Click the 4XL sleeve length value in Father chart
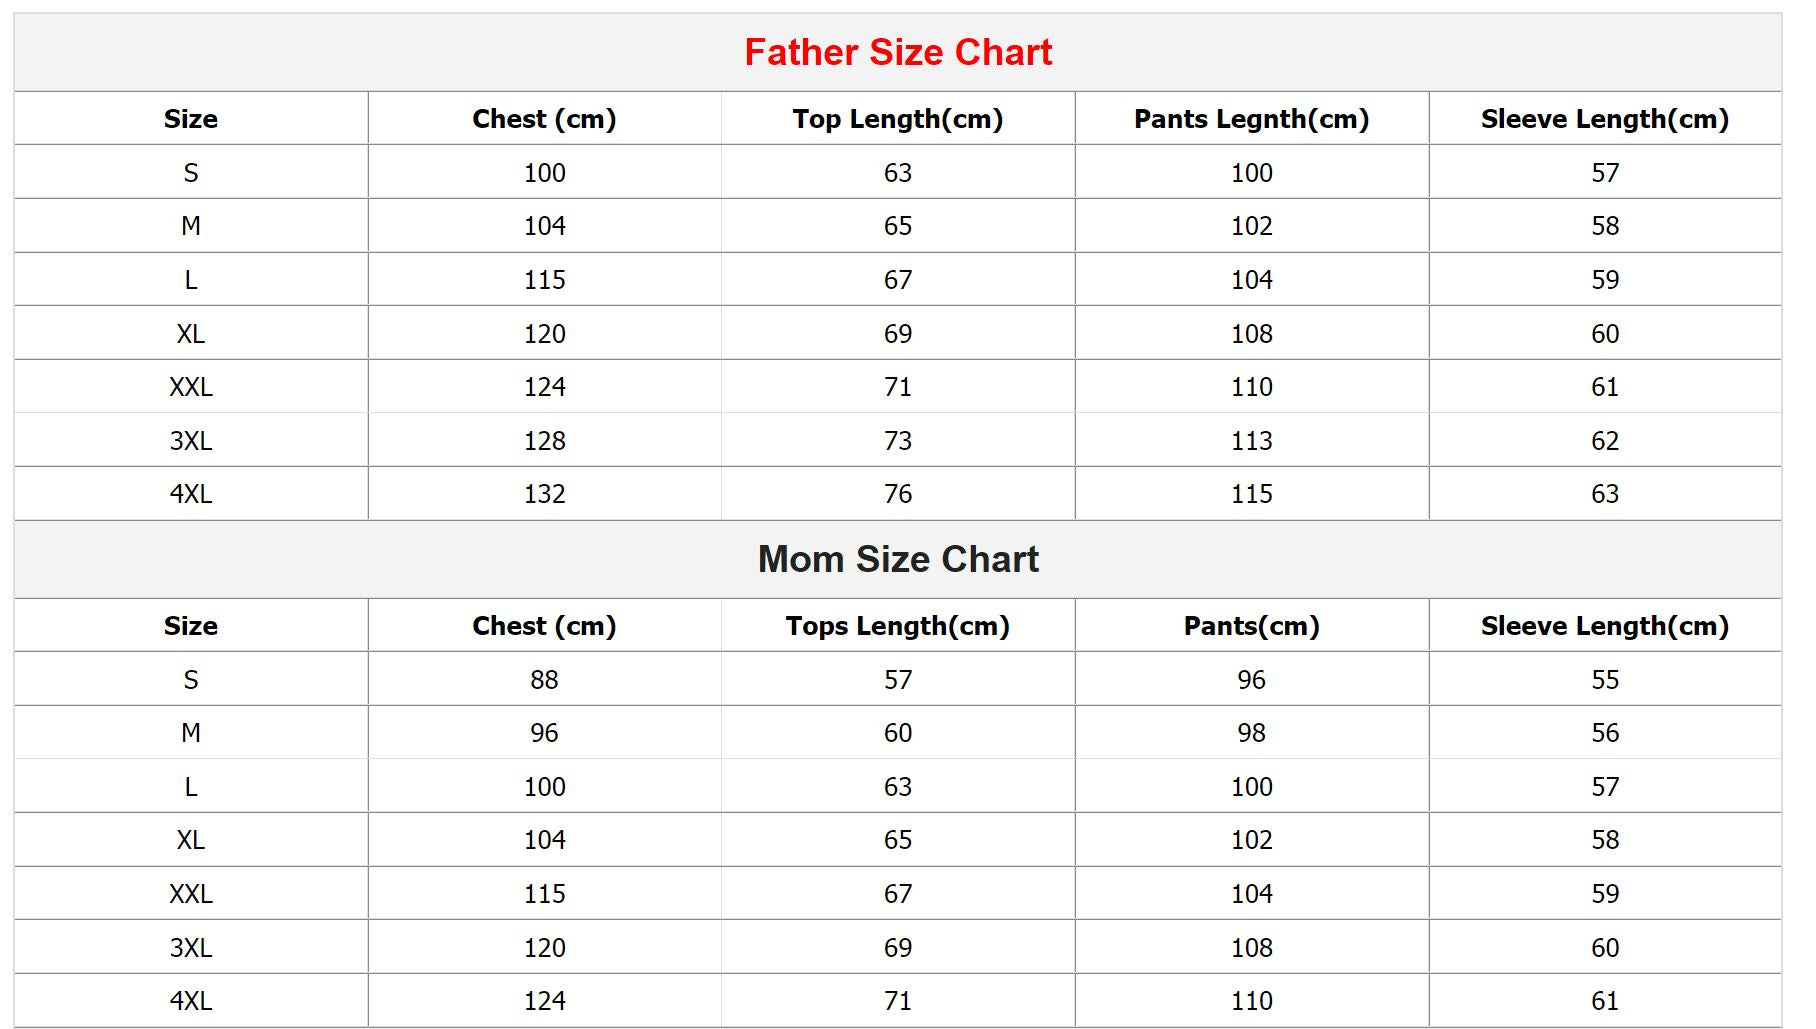This screenshot has height=1029, width=1816. pyautogui.click(x=1604, y=494)
